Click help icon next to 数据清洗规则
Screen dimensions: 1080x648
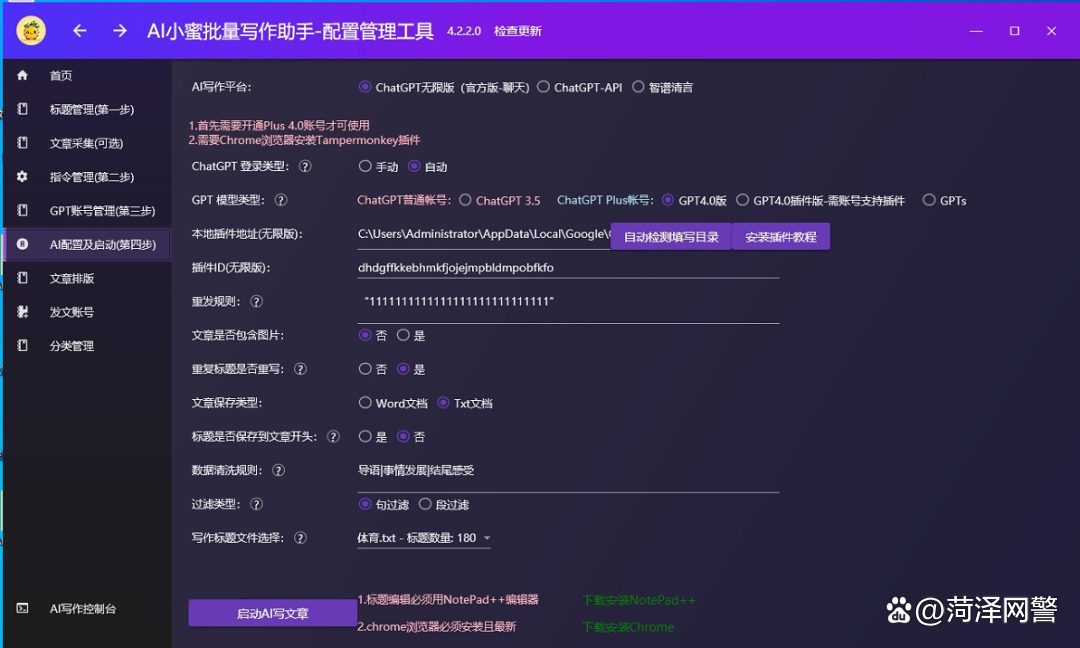click(278, 470)
